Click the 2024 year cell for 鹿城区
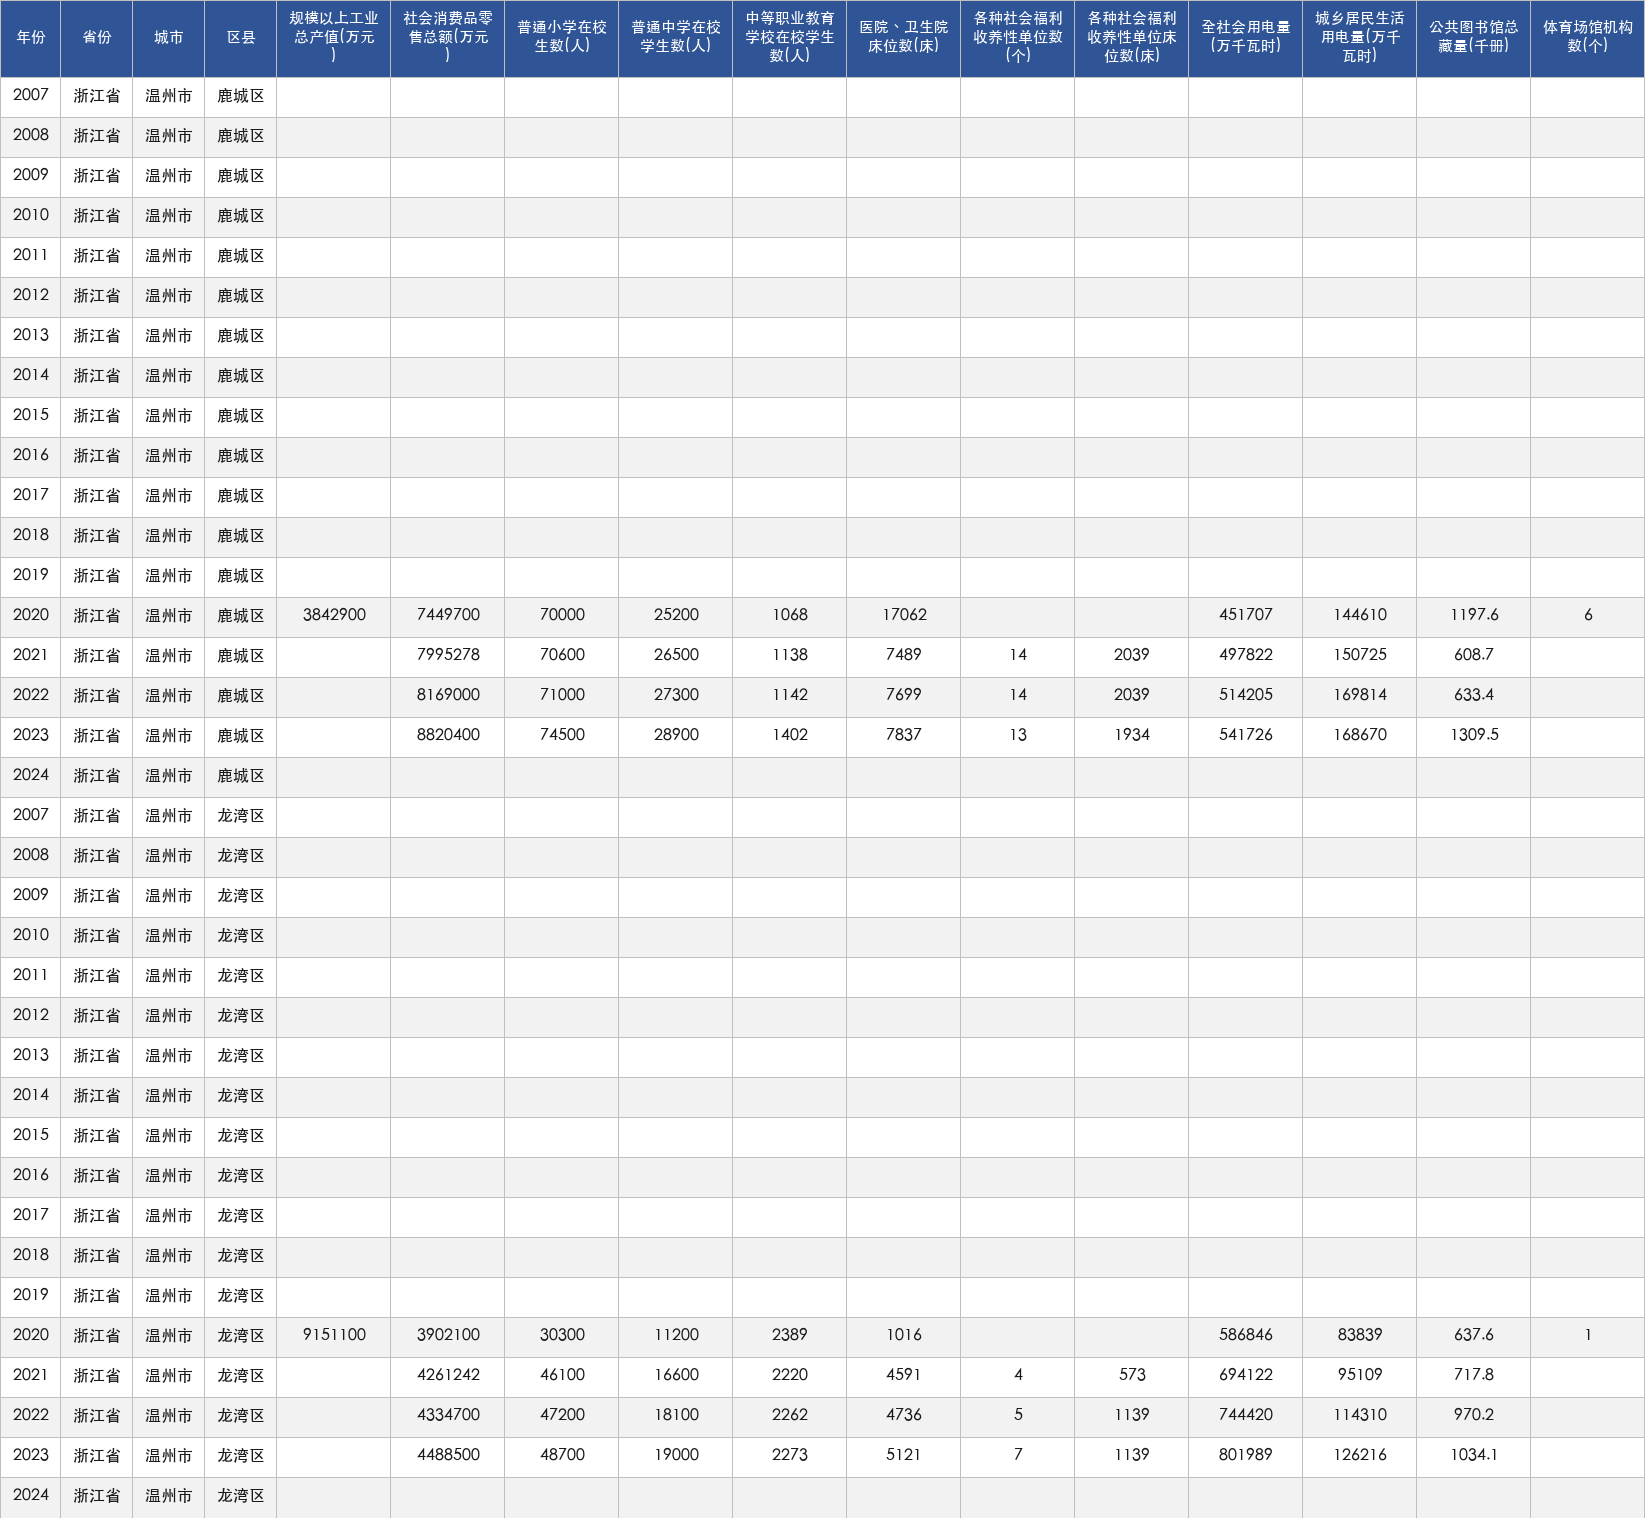This screenshot has width=1645, height=1518. [x=31, y=776]
